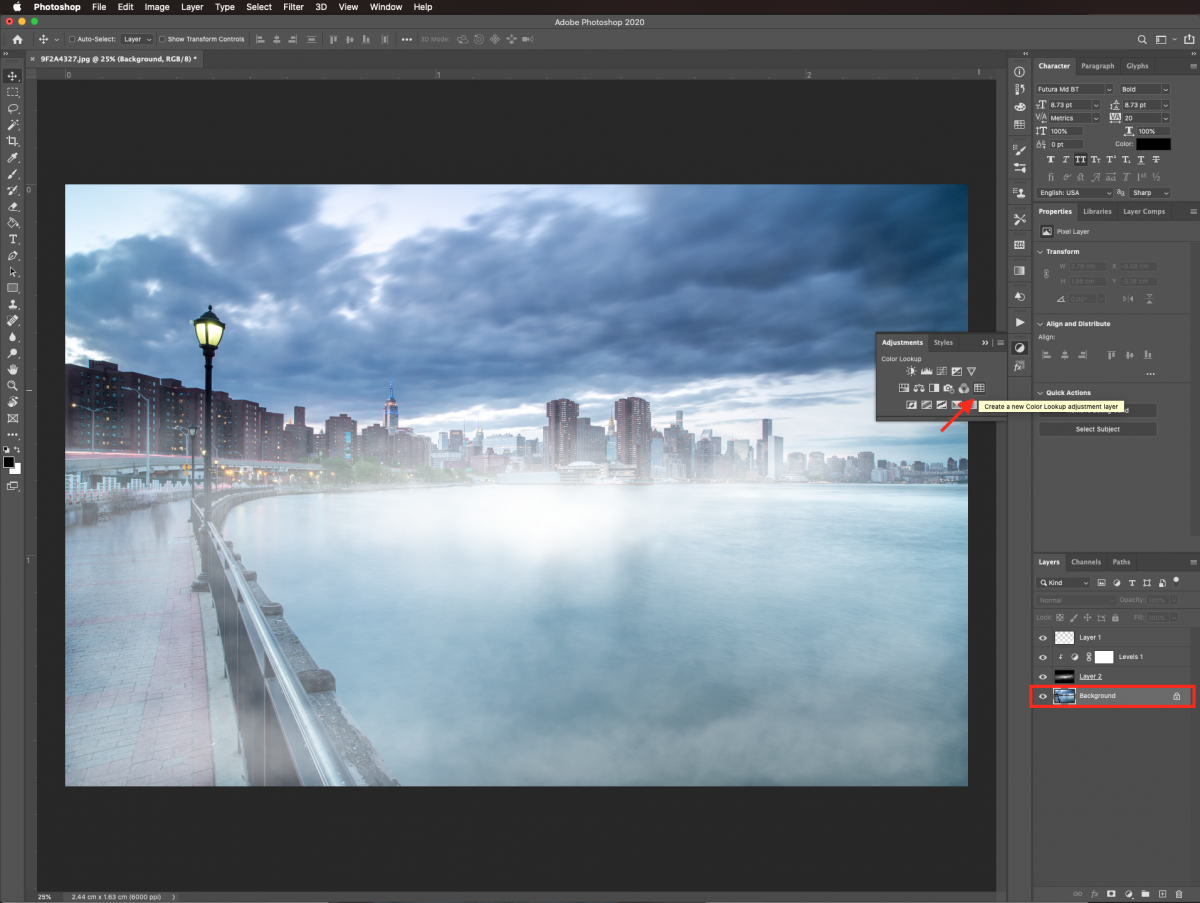Hide the Background layer

(x=1043, y=696)
